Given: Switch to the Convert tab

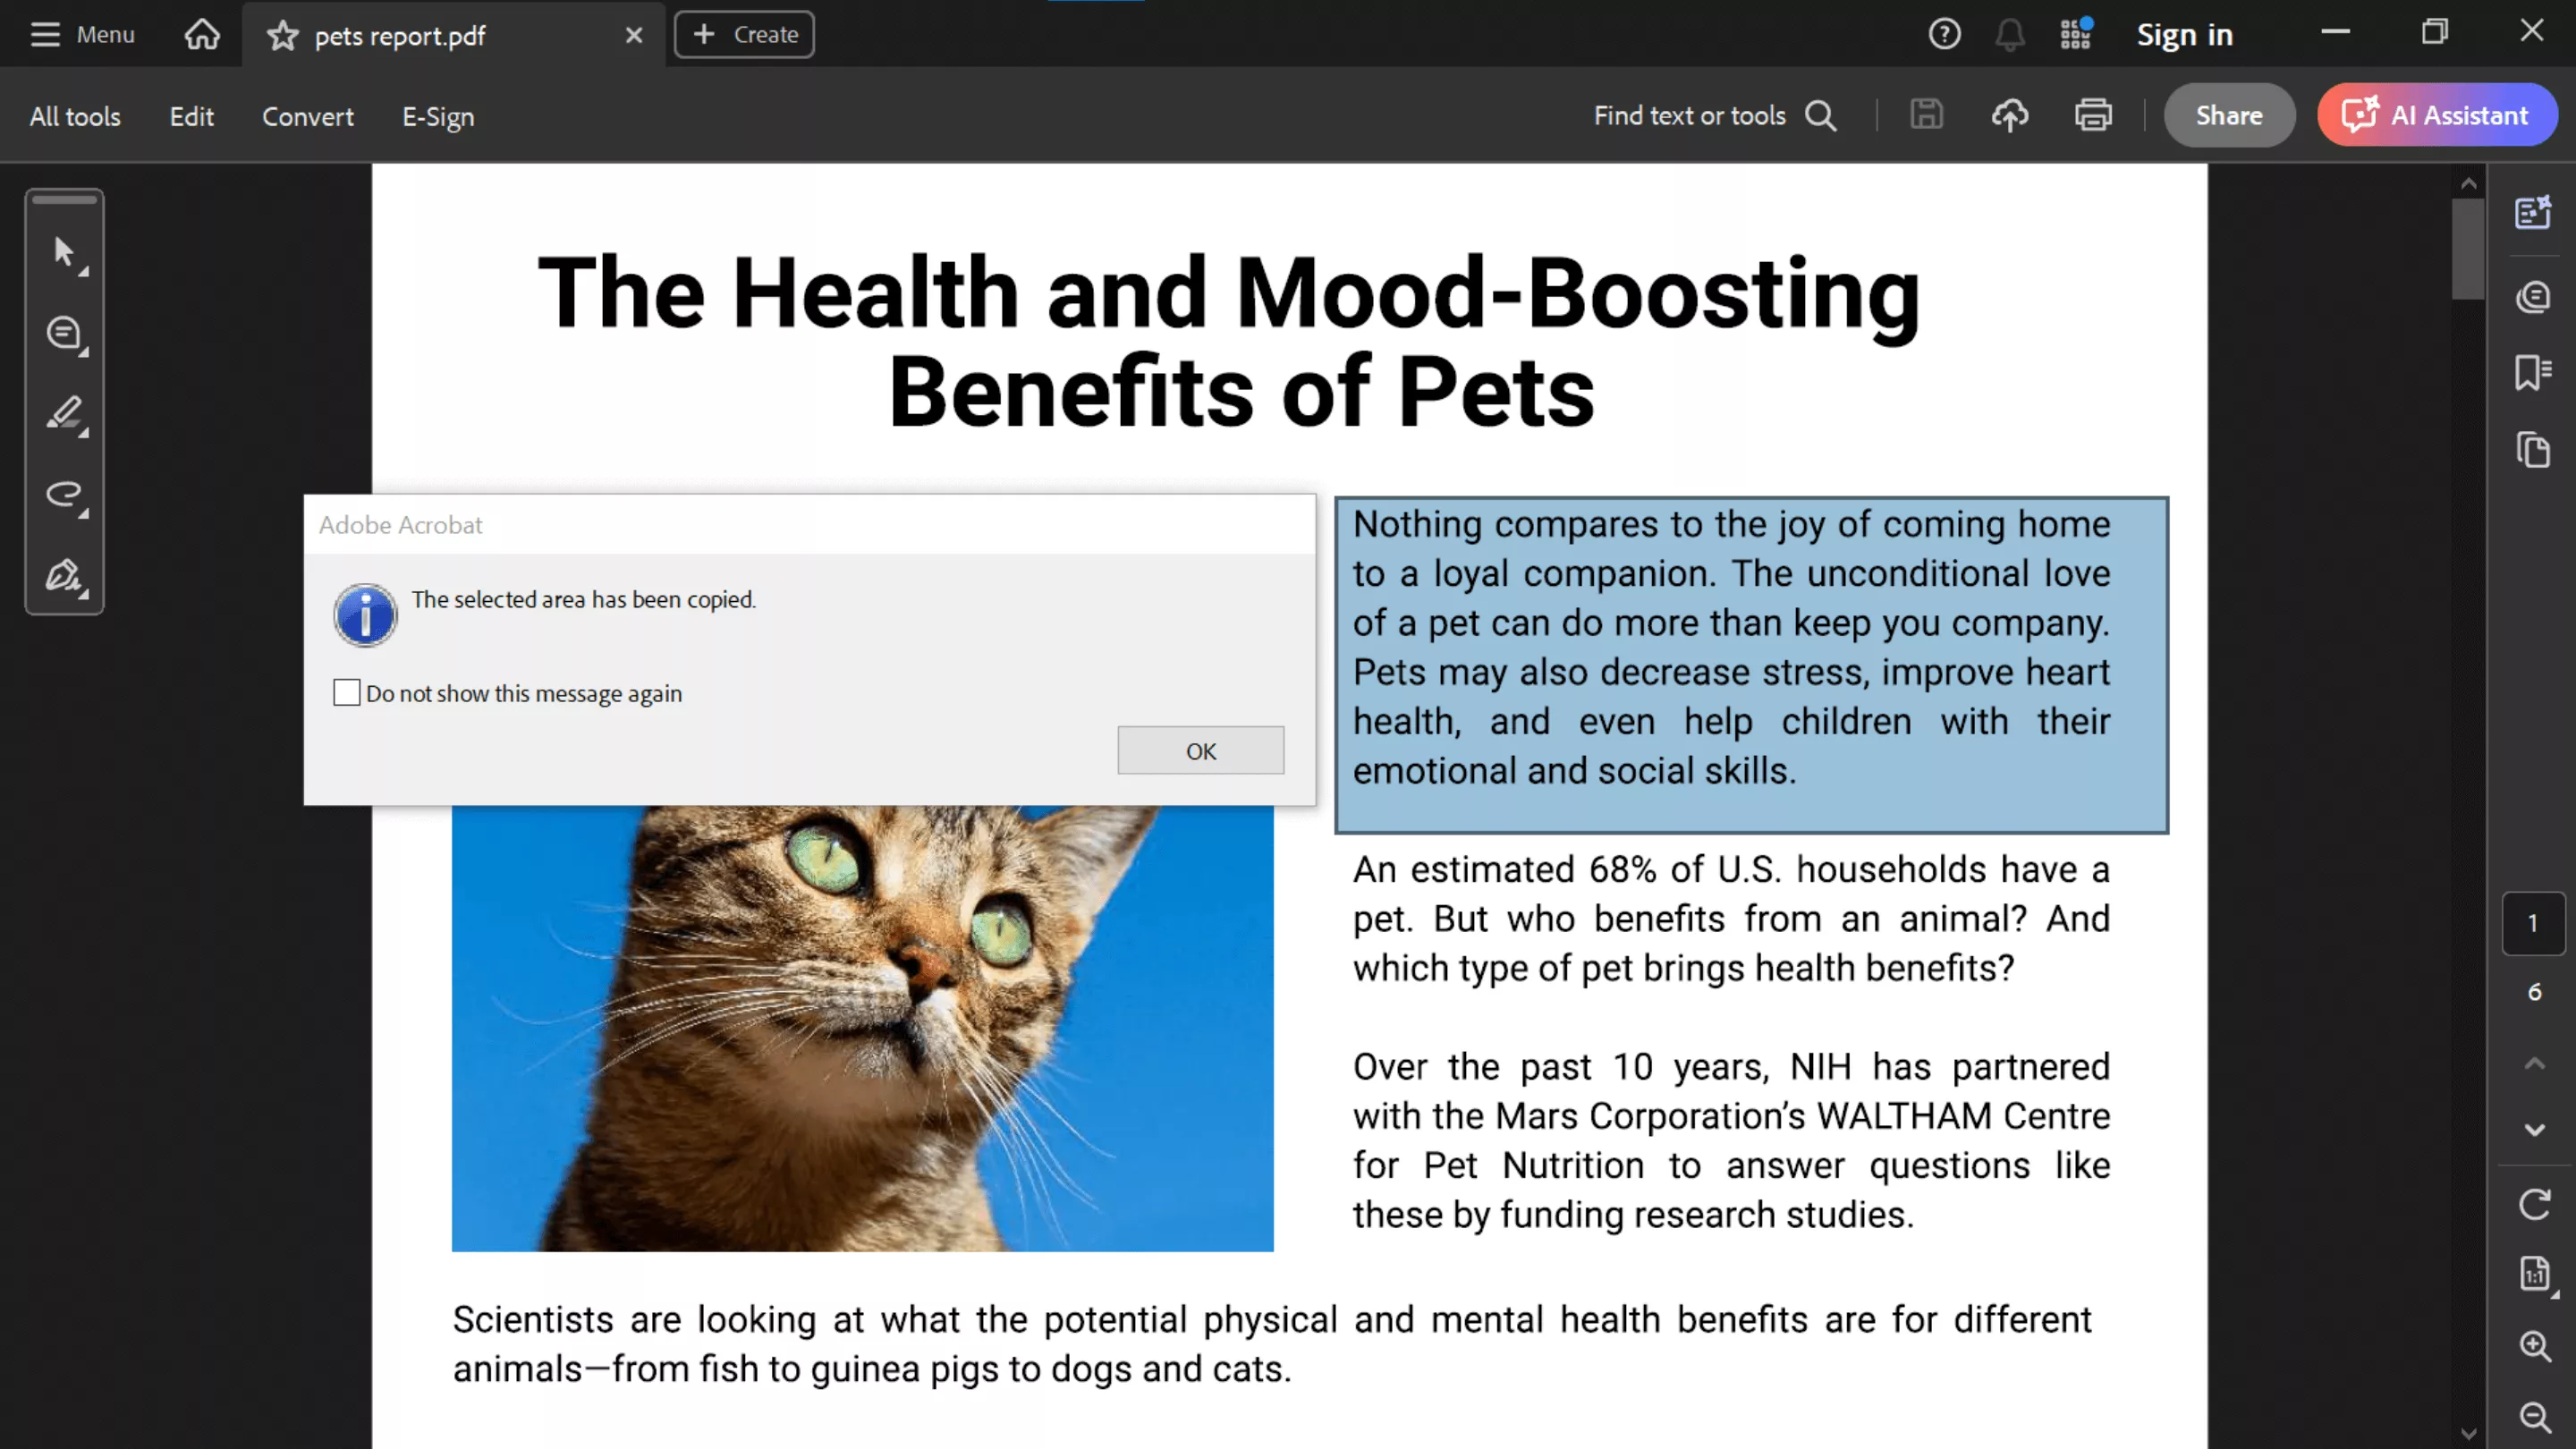Looking at the screenshot, I should (307, 116).
